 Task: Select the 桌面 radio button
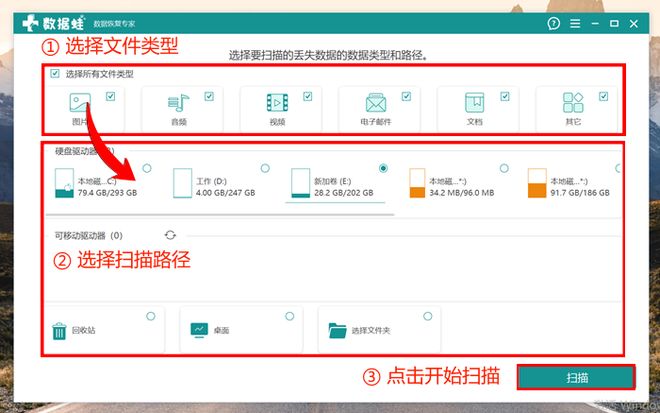click(290, 316)
